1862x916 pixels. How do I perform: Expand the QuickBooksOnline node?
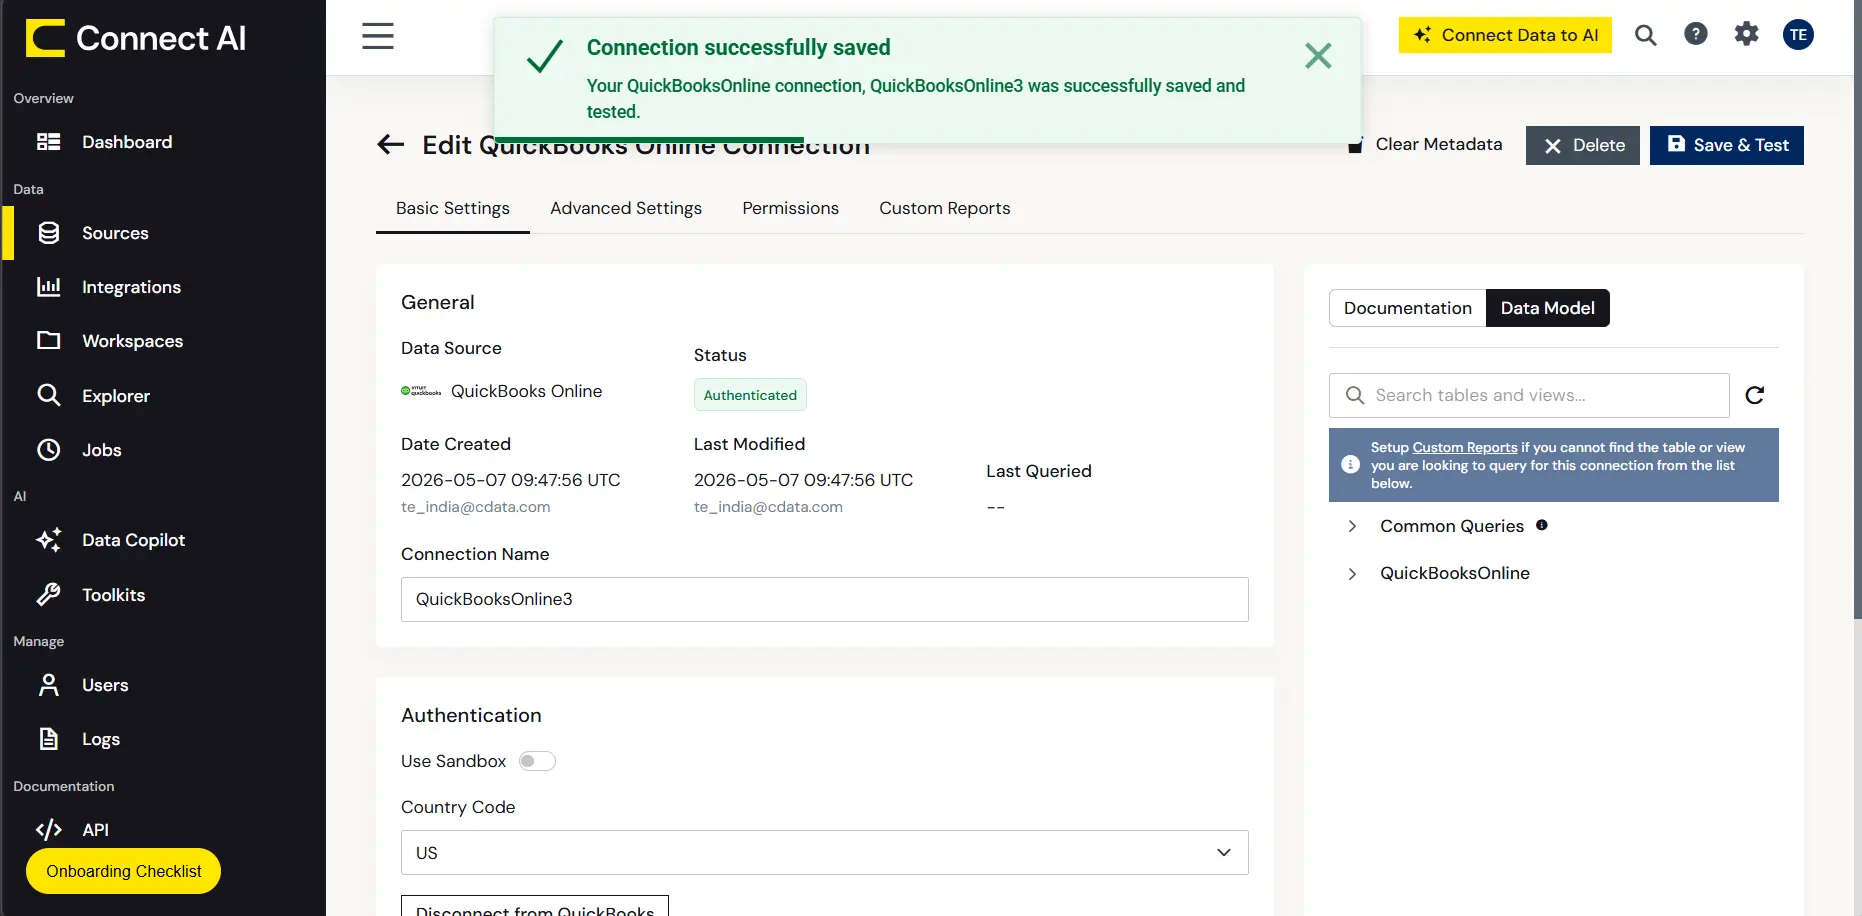click(x=1352, y=574)
